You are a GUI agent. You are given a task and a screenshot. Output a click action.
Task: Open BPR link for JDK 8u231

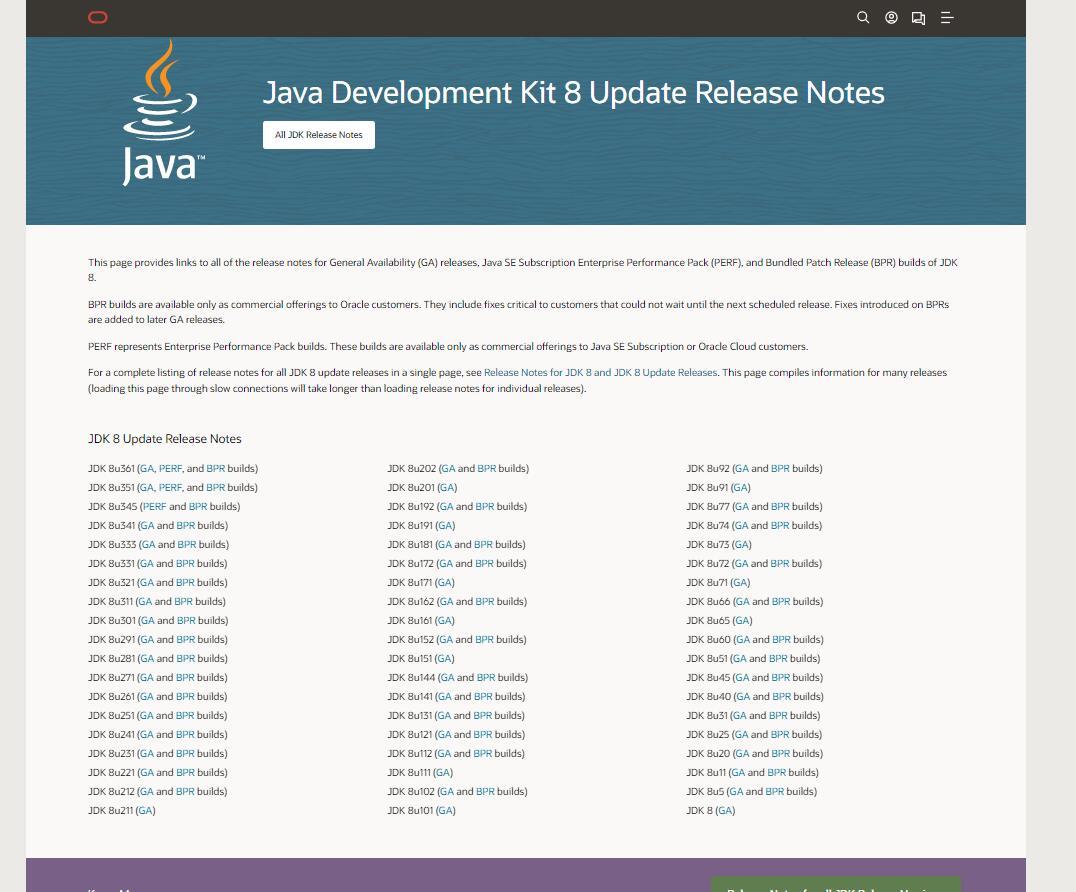click(x=185, y=753)
